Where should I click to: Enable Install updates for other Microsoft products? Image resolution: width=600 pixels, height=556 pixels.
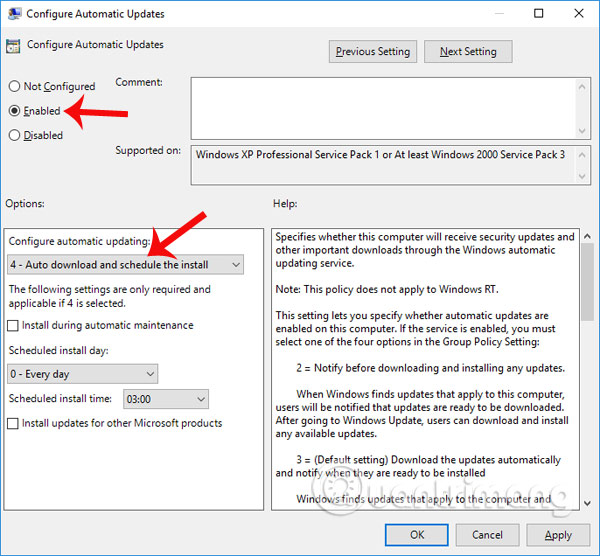click(13, 424)
